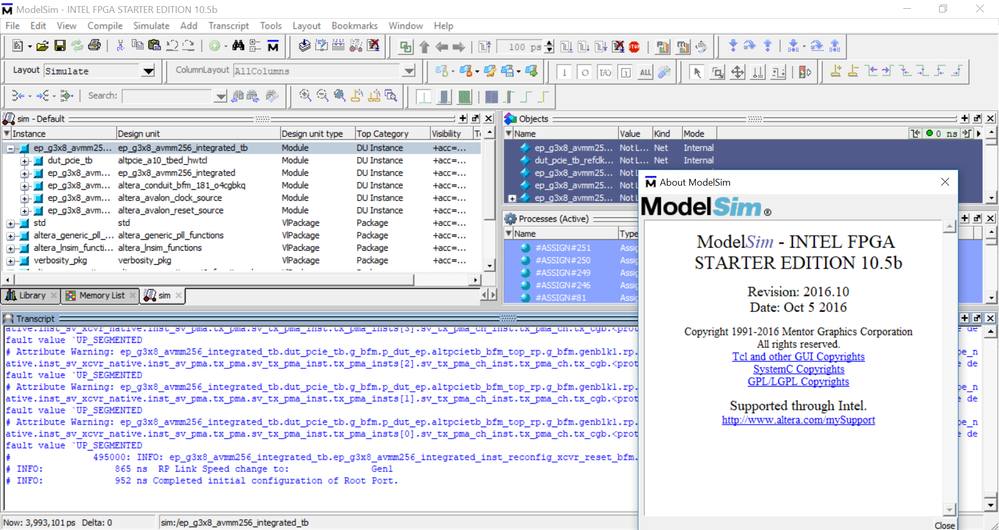The image size is (999, 530).
Task: Open the Layout dropdown showing Simulate
Action: point(148,71)
